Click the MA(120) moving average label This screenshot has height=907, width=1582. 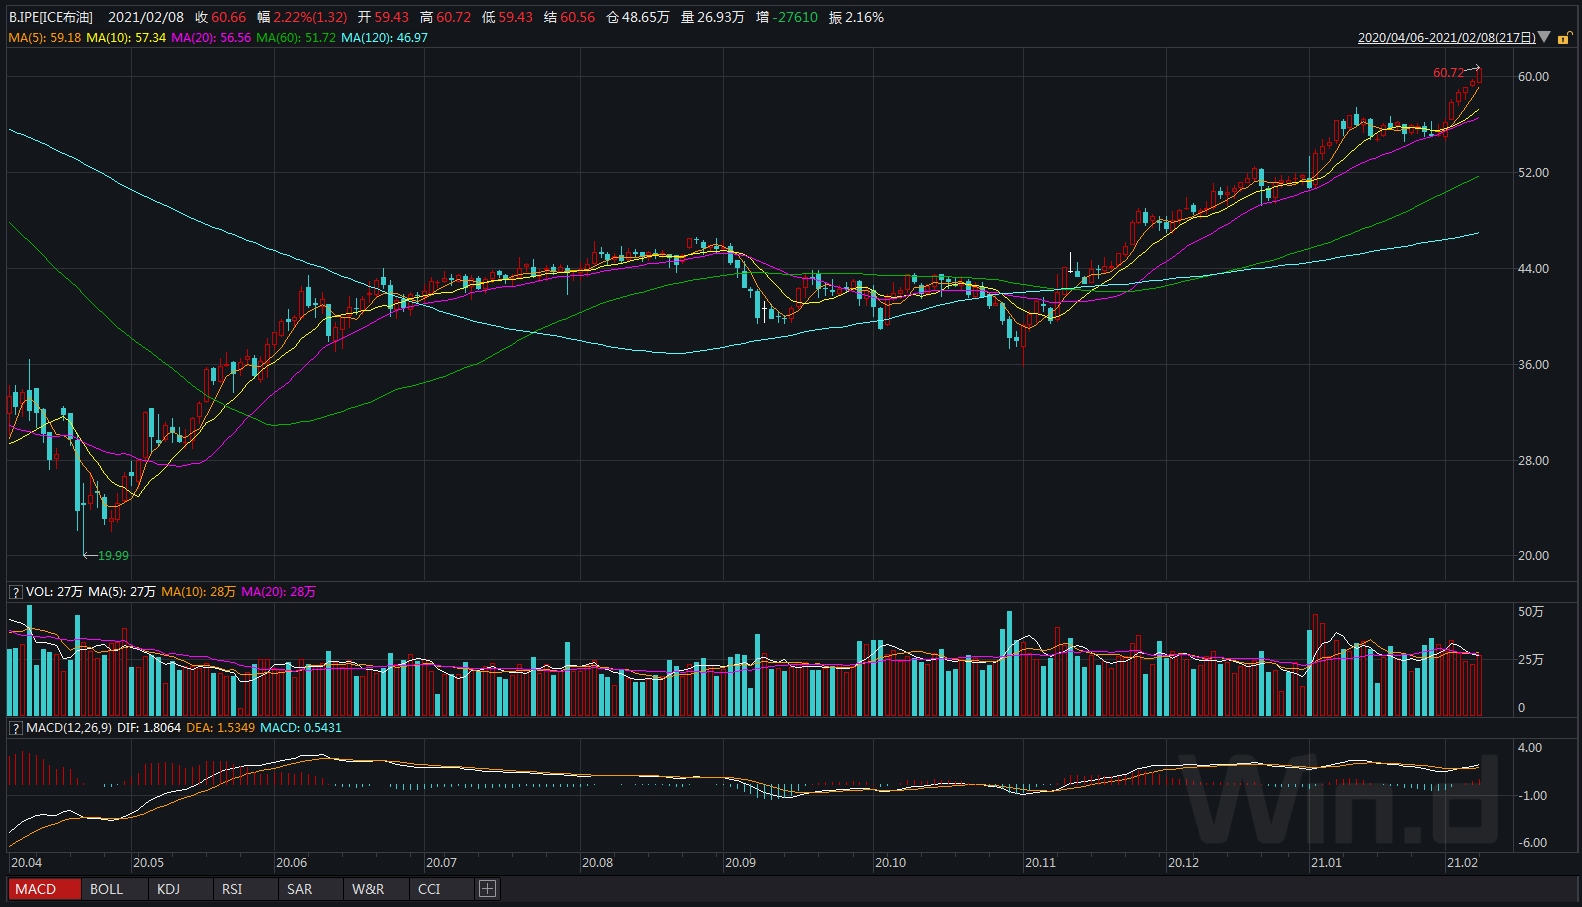[x=384, y=38]
